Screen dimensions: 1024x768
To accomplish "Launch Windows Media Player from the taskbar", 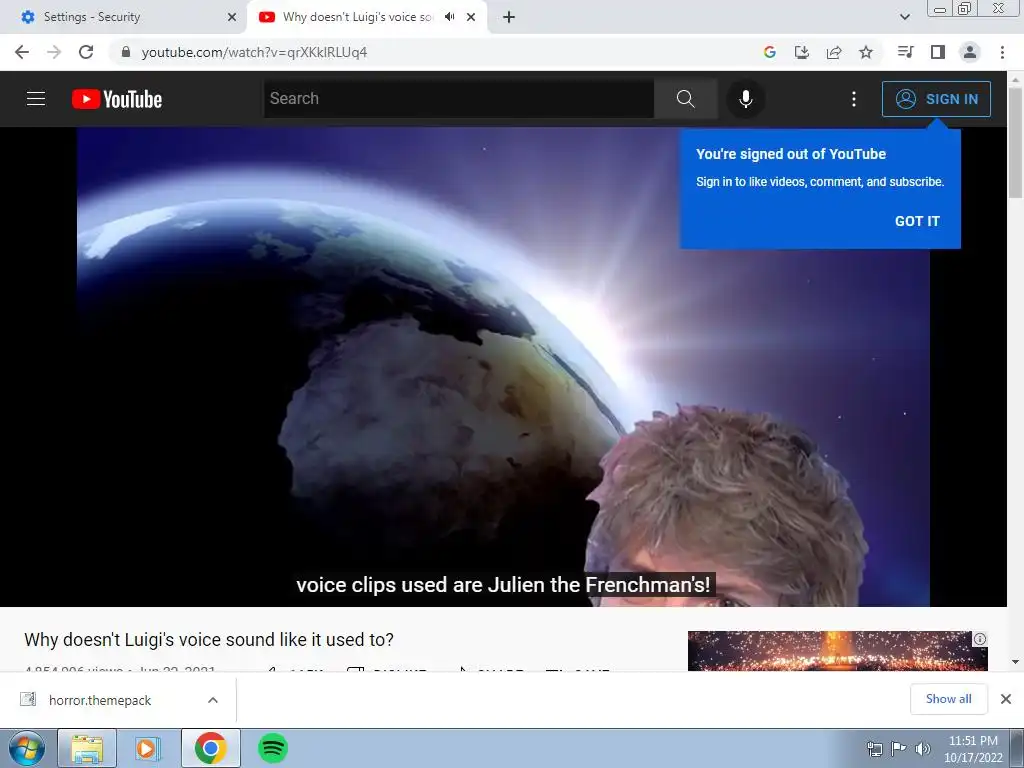I will [x=148, y=748].
